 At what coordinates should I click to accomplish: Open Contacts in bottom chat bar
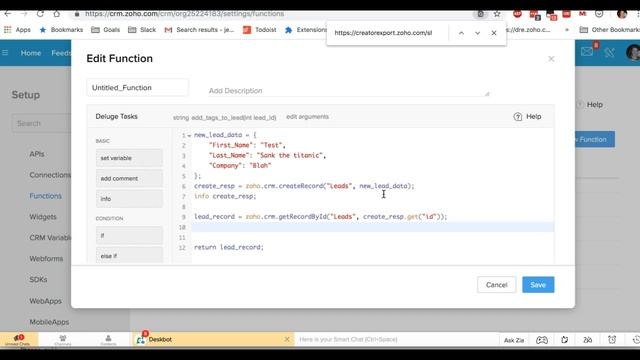[108, 340]
